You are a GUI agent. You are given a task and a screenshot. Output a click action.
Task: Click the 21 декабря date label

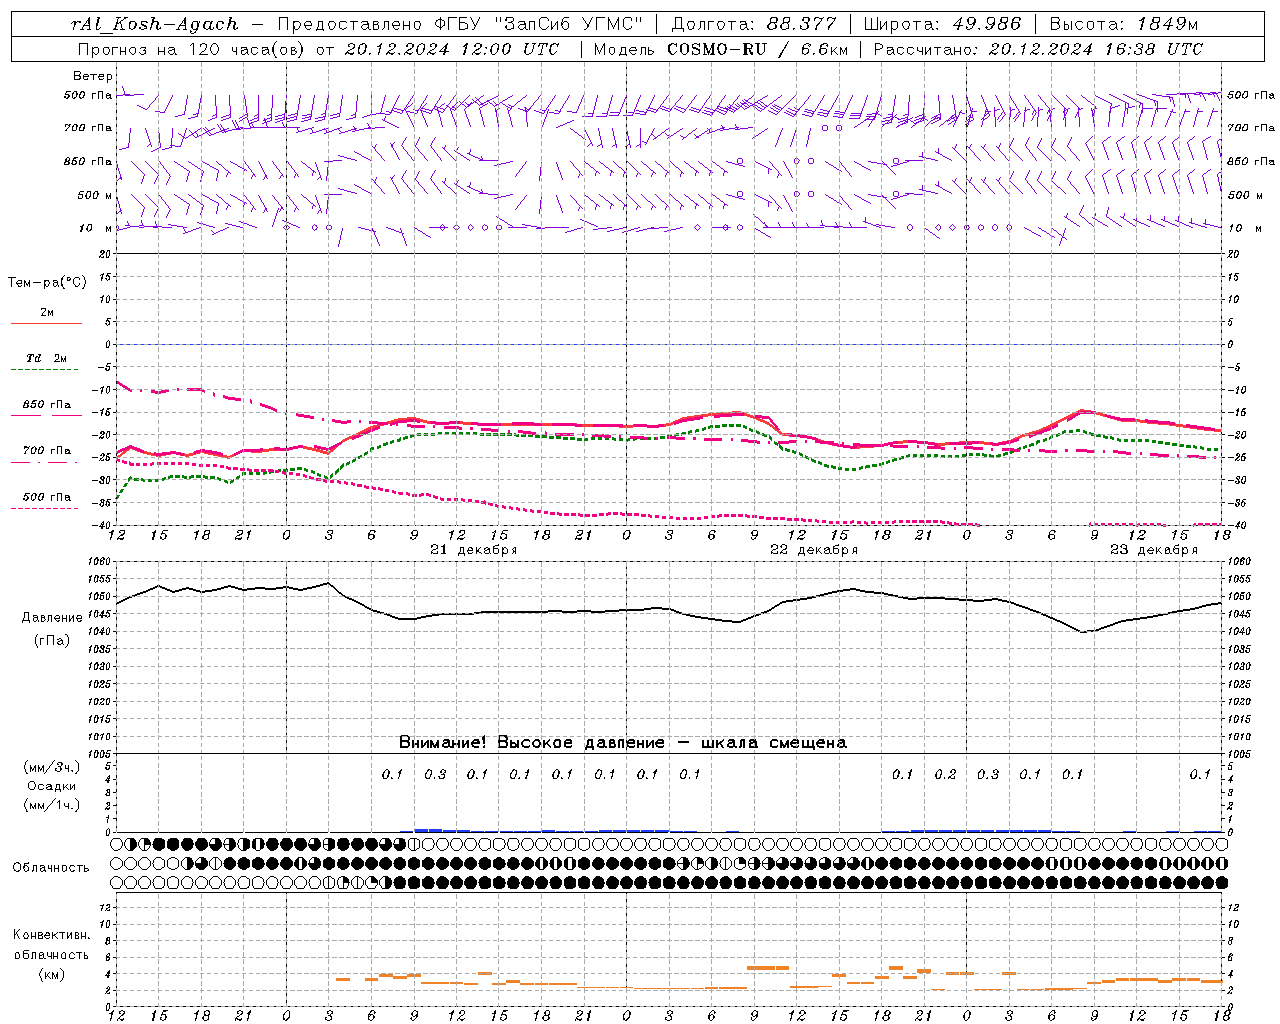(x=473, y=550)
